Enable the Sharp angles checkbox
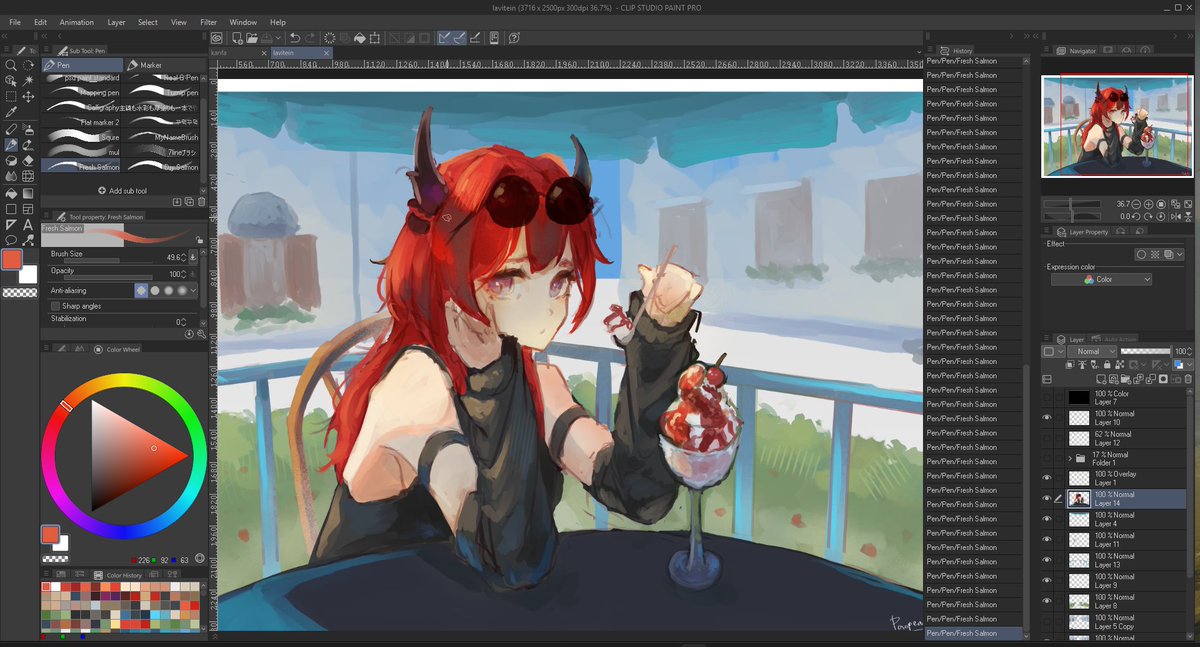Image resolution: width=1200 pixels, height=647 pixels. pyautogui.click(x=54, y=305)
